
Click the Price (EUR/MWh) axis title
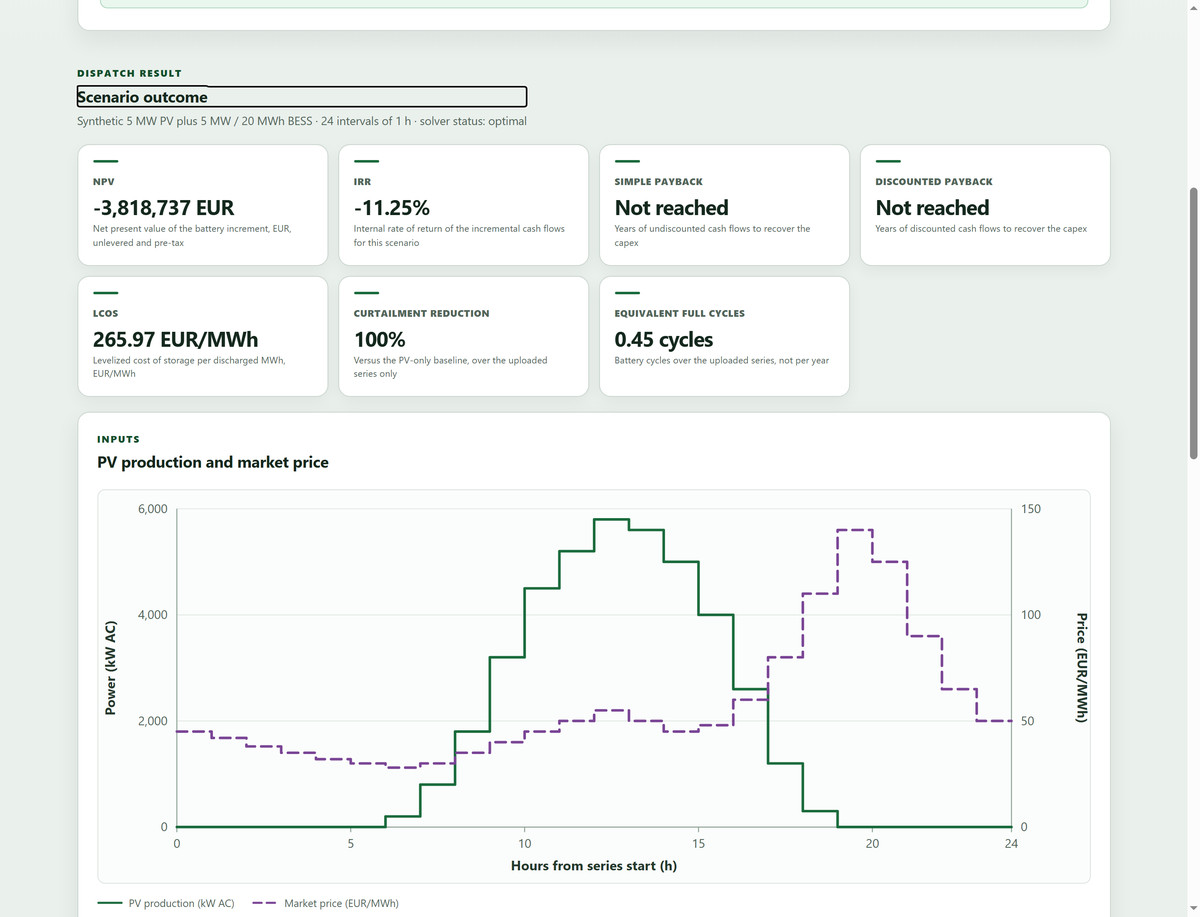[x=1080, y=668]
